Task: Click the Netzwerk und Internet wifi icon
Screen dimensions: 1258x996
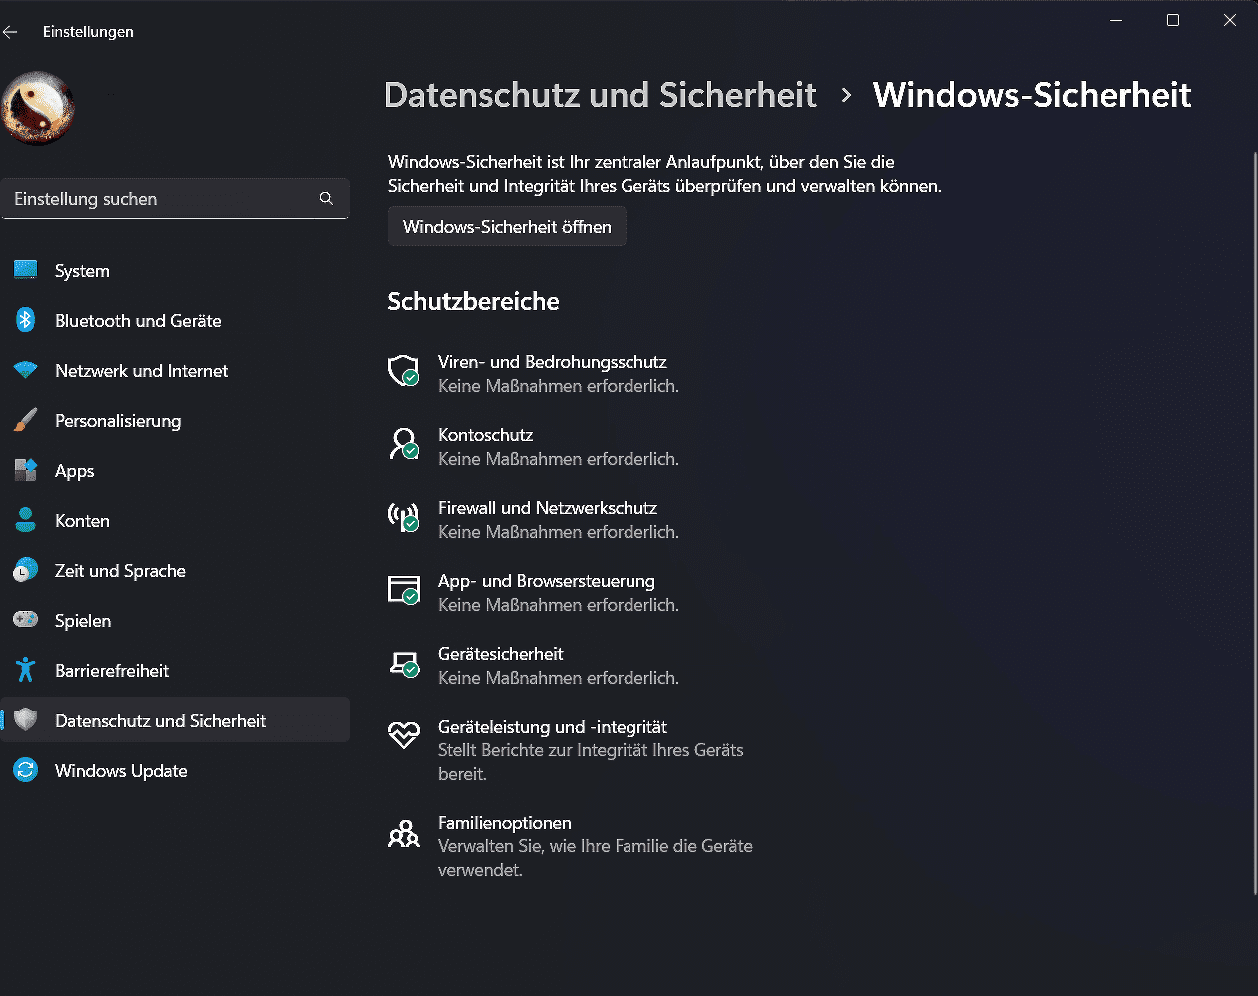Action: 25,370
